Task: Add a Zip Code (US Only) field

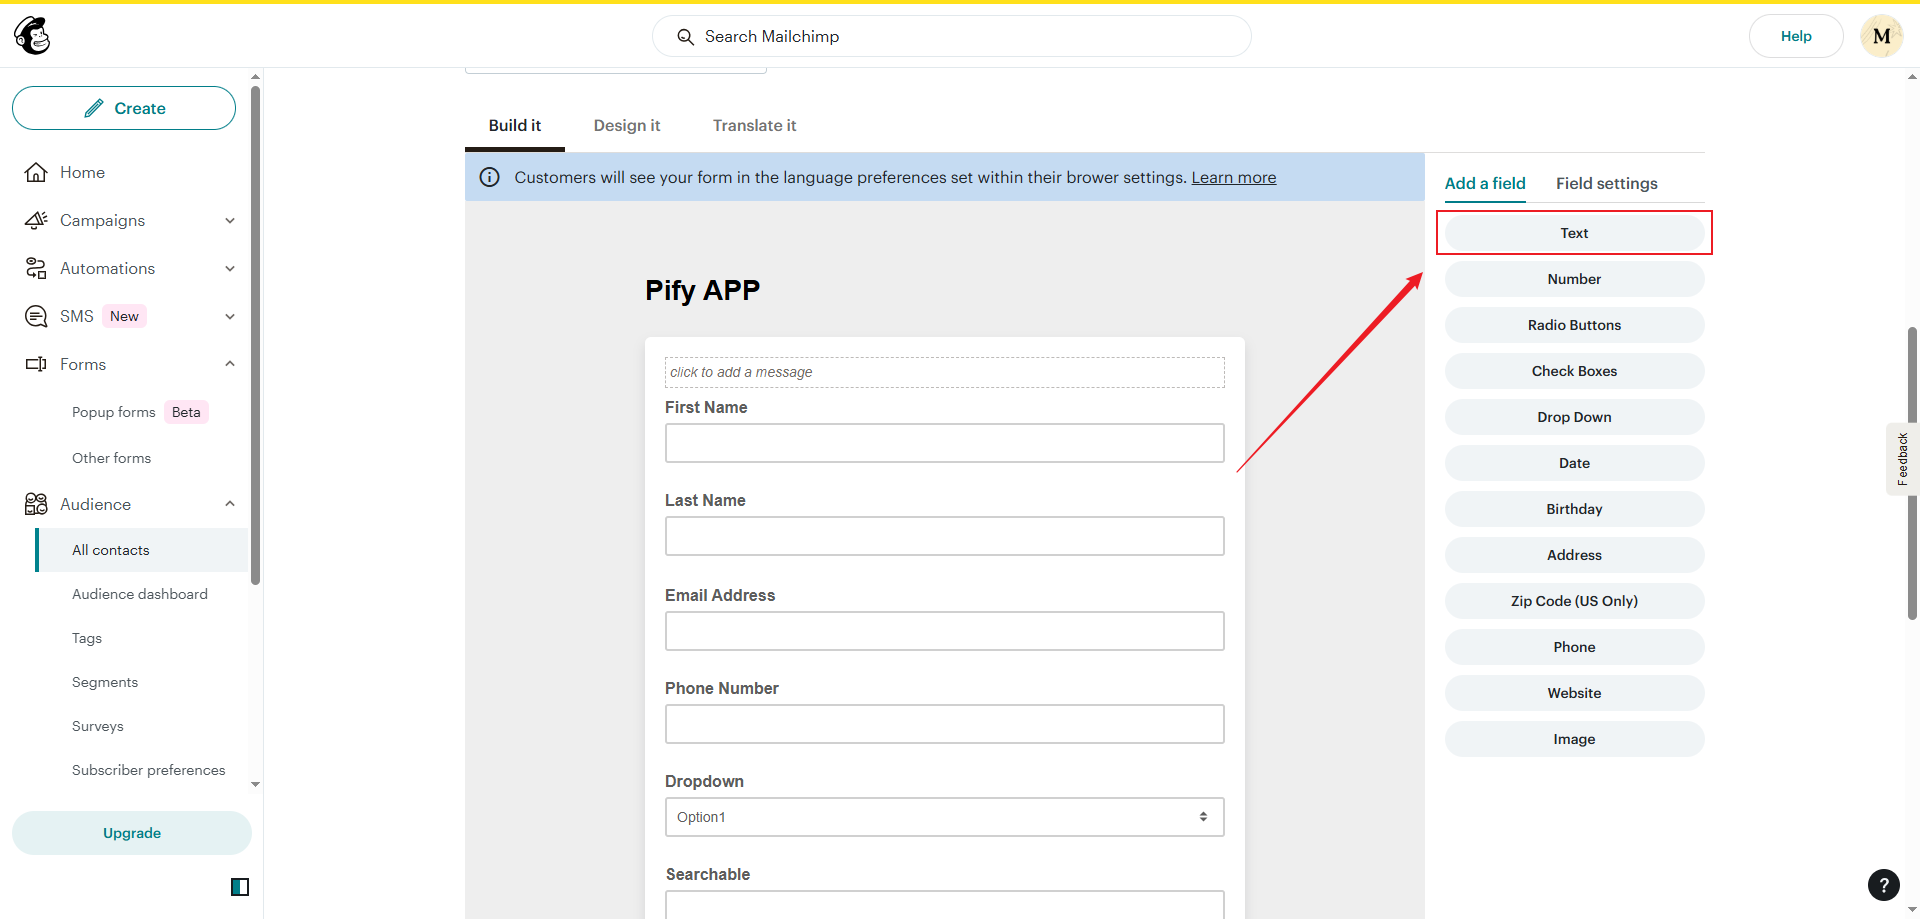Action: click(x=1574, y=601)
